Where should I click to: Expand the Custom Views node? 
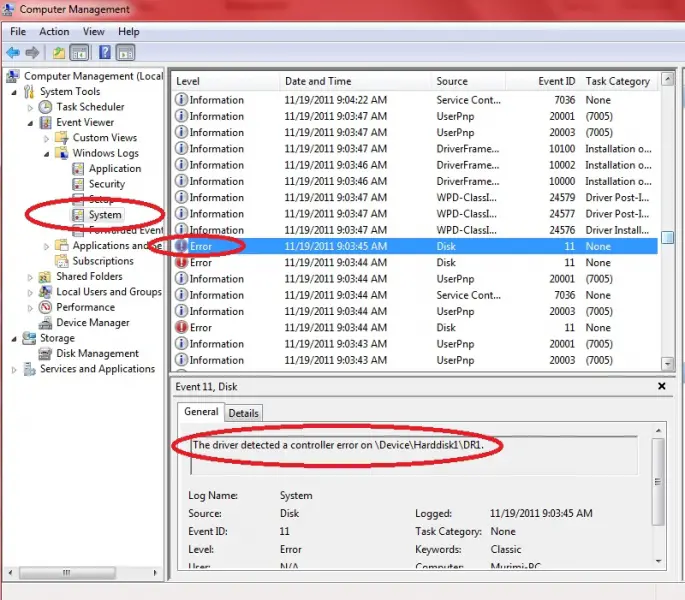click(46, 139)
